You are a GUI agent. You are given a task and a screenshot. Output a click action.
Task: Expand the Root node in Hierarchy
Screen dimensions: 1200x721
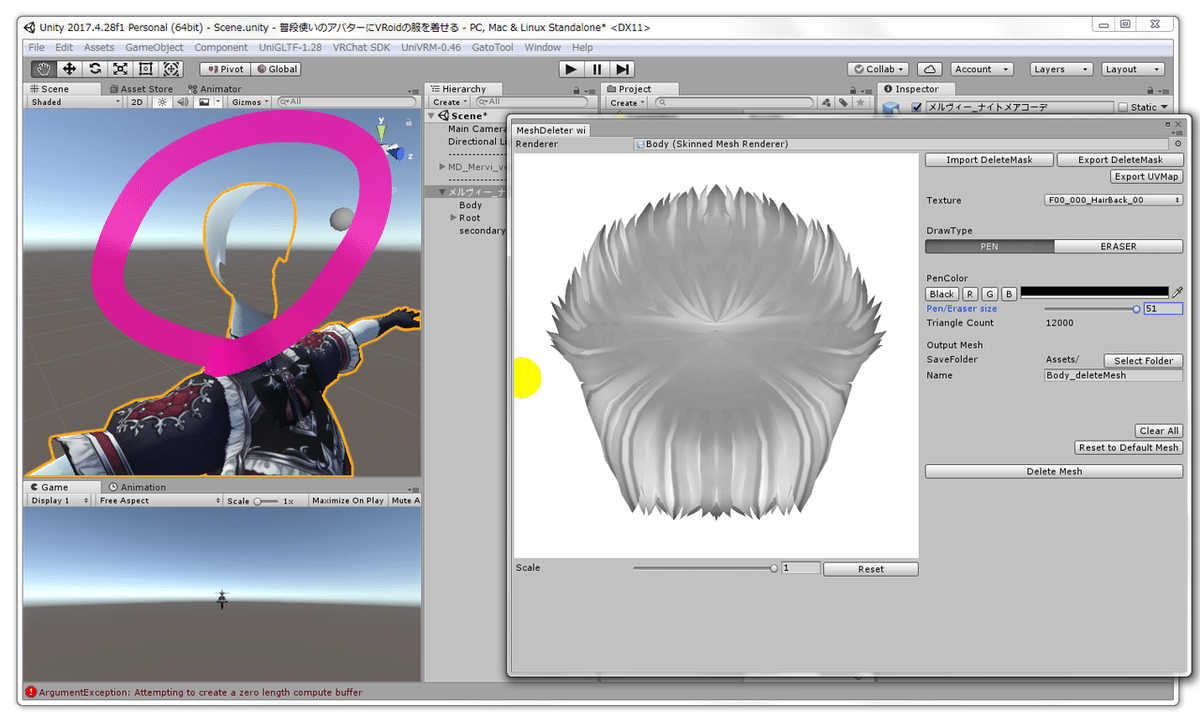click(x=453, y=218)
